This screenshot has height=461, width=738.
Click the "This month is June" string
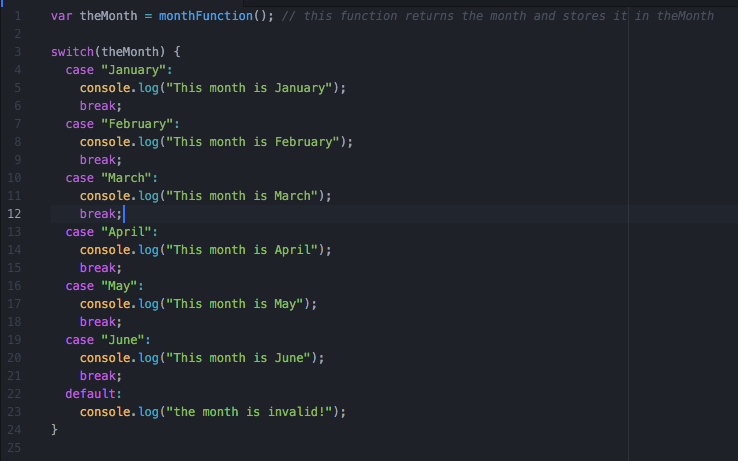click(x=238, y=358)
